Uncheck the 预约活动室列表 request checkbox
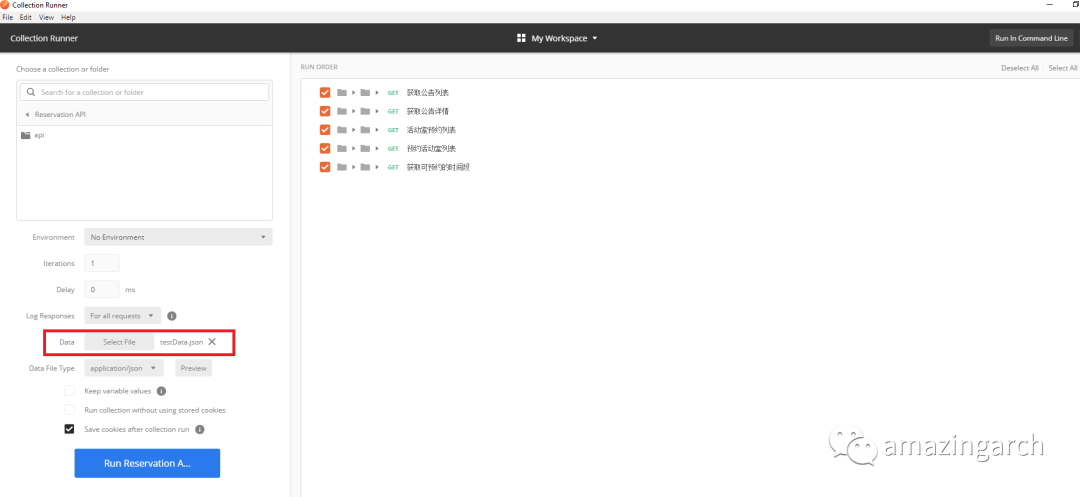 pyautogui.click(x=325, y=148)
